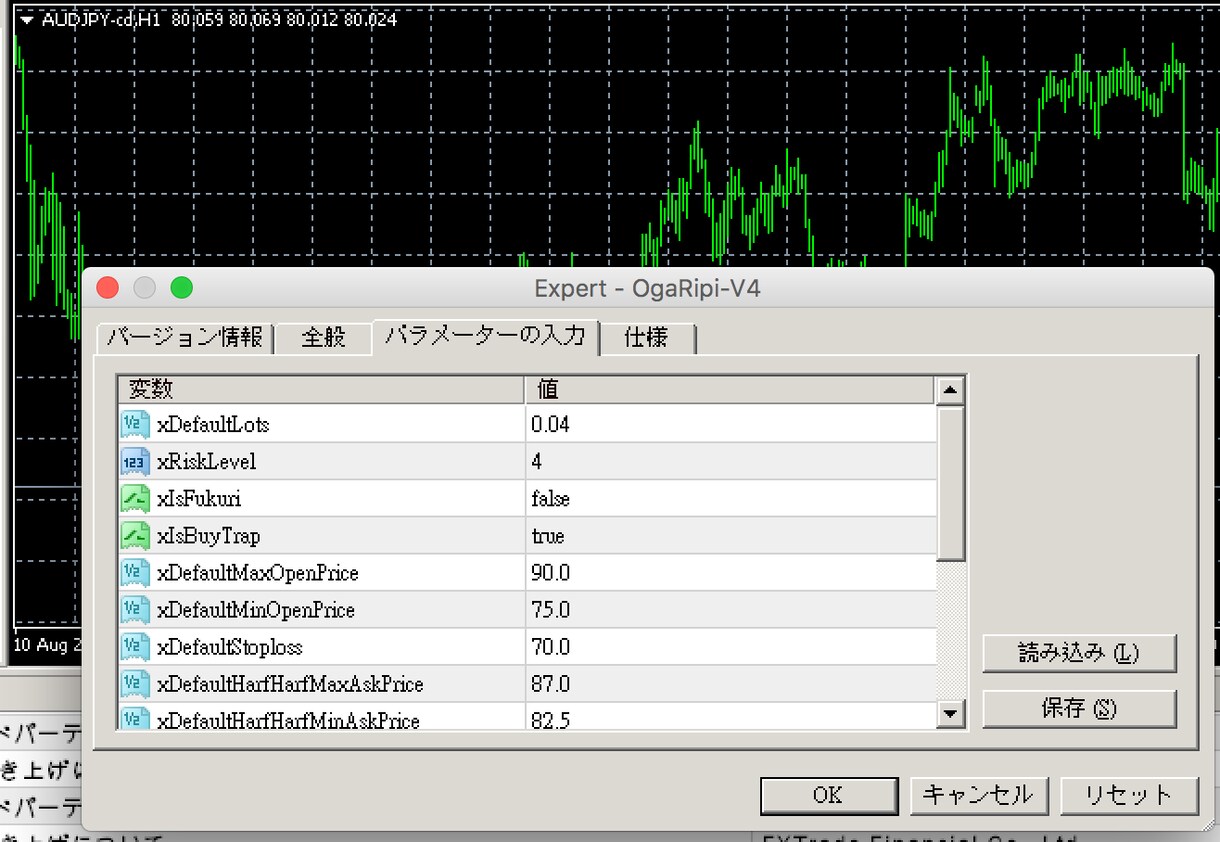The height and width of the screenshot is (842, 1220).
Task: Select the xDefaultStoploss value 70.0
Action: click(x=550, y=647)
